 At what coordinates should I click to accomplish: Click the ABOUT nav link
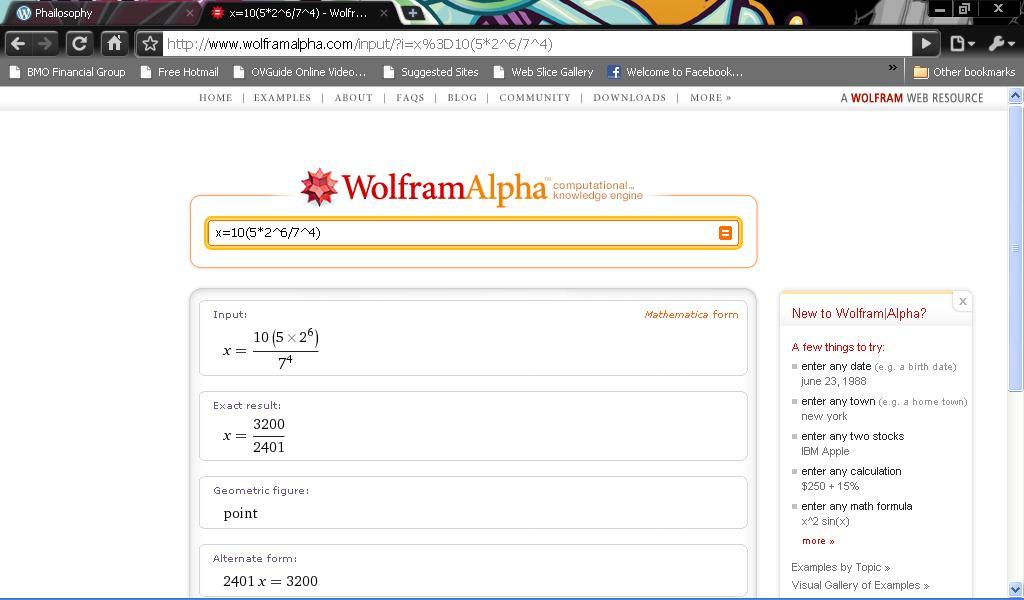[x=353, y=98]
